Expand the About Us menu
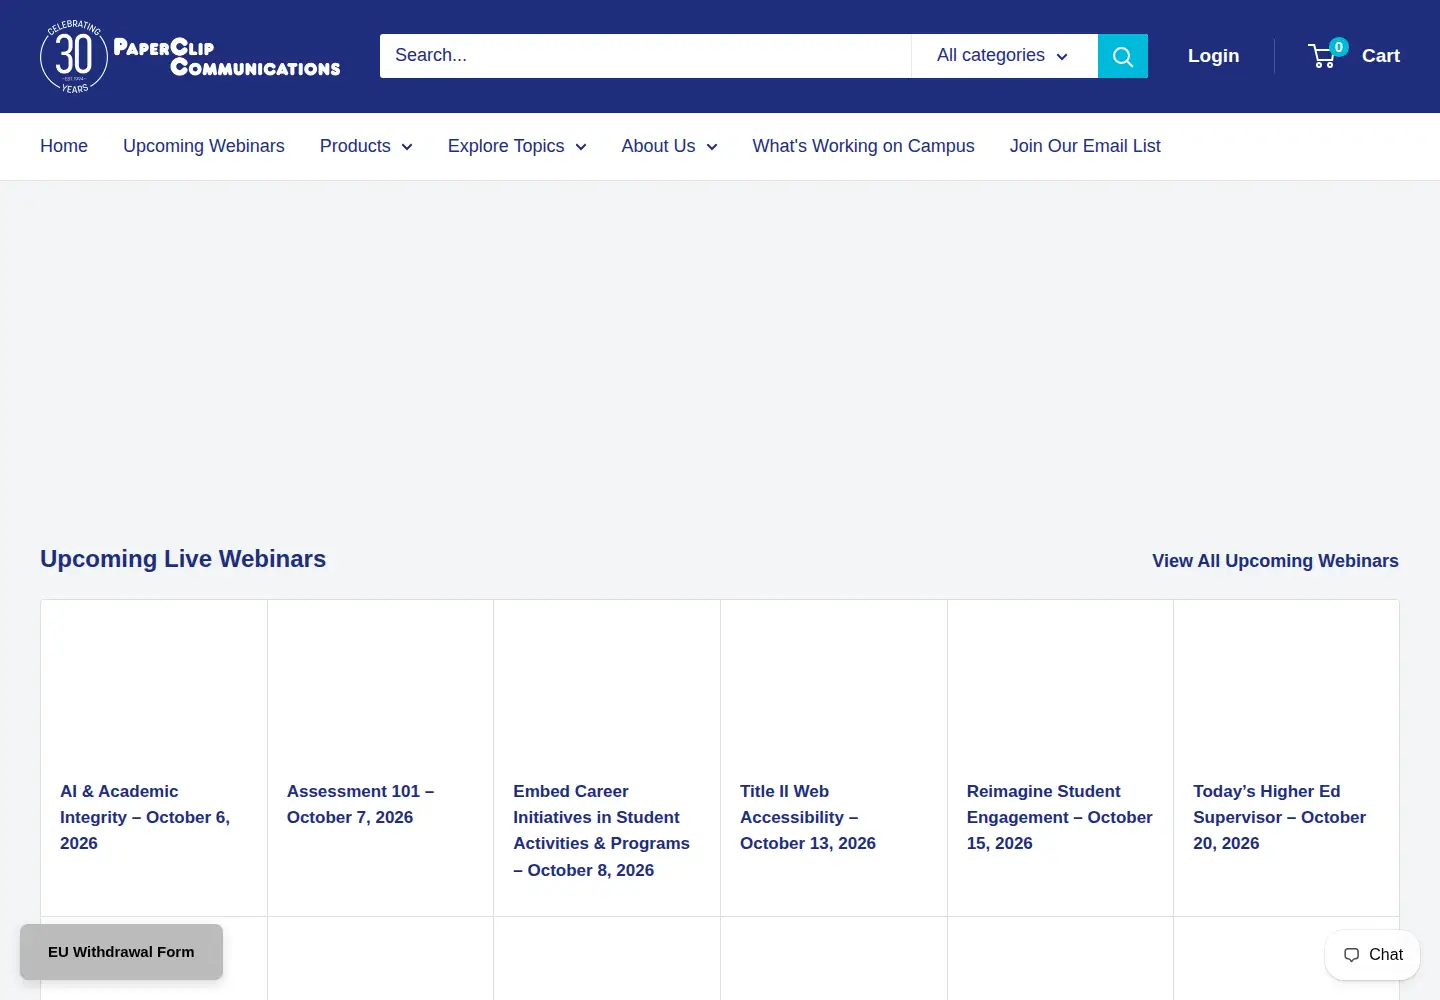Viewport: 1440px width, 1000px height. pyautogui.click(x=669, y=146)
